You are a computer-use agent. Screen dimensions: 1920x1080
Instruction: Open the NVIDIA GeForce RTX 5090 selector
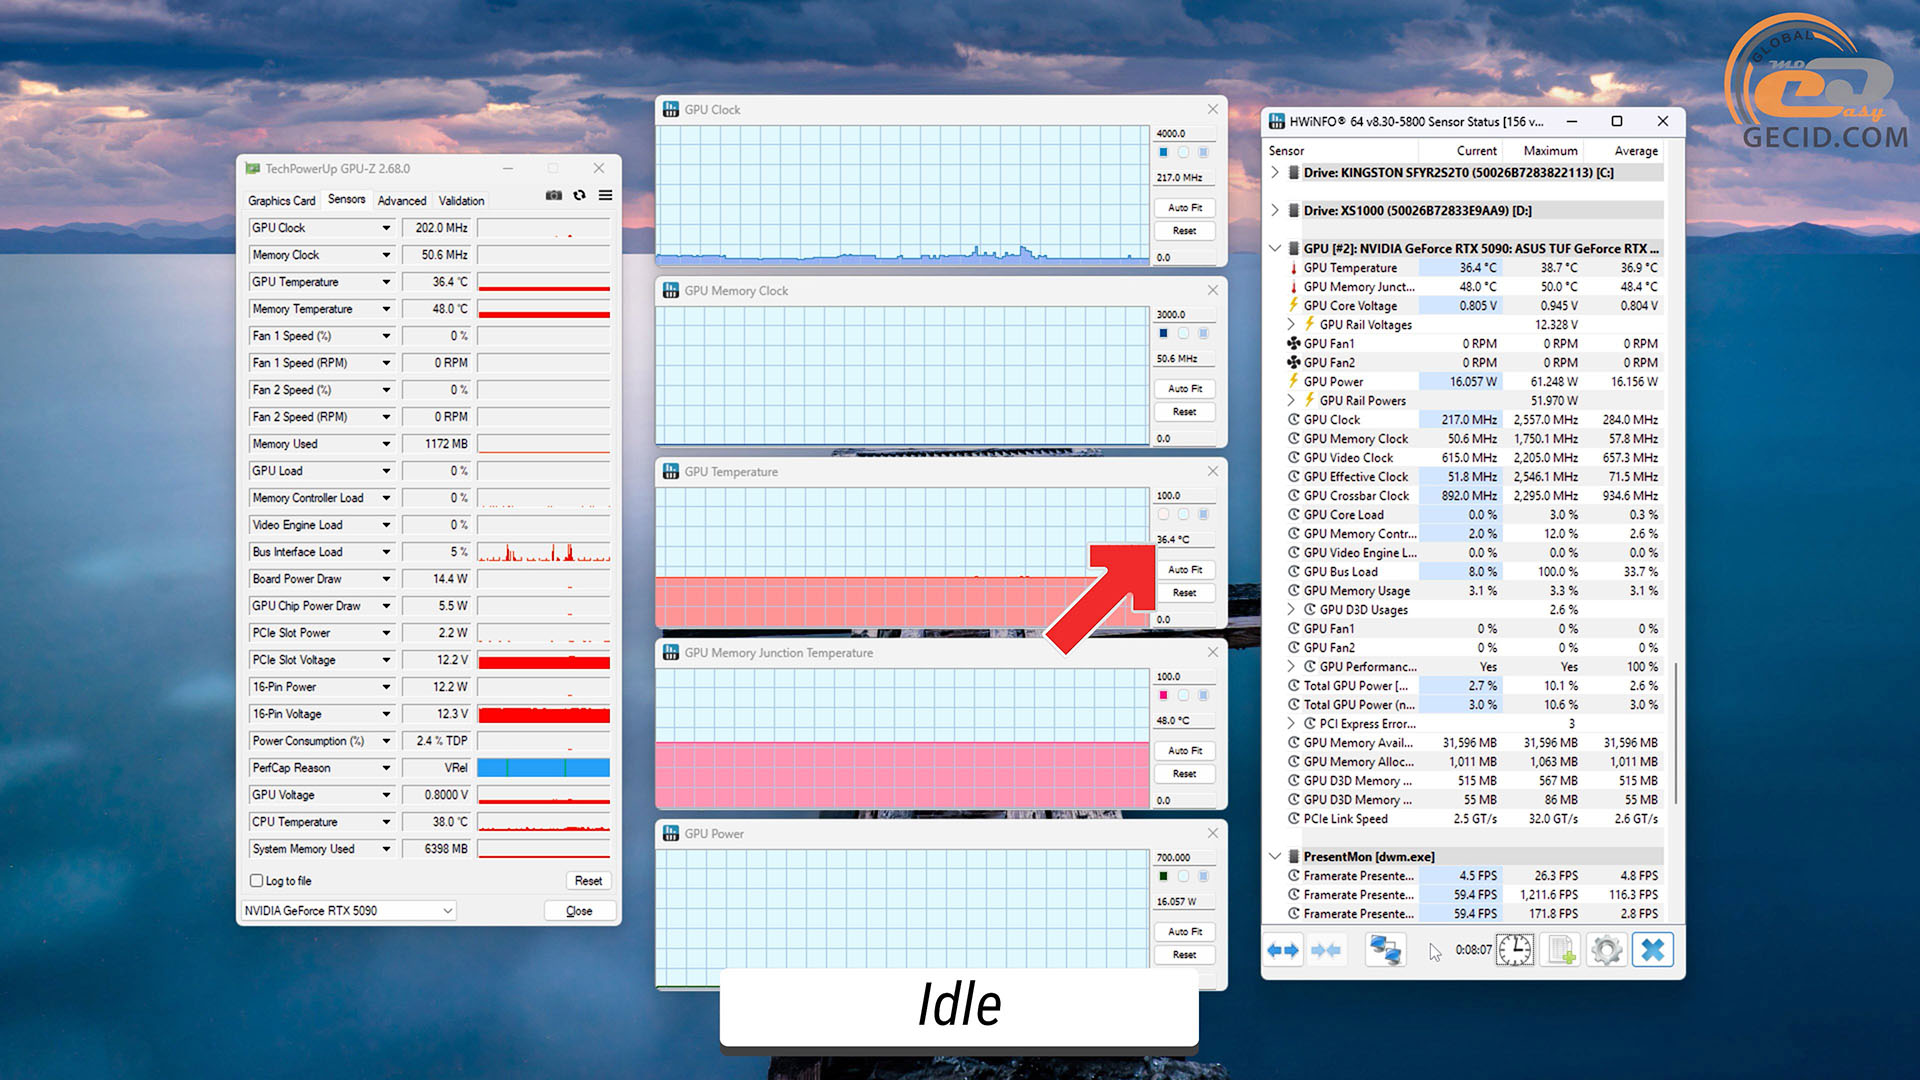click(x=349, y=911)
